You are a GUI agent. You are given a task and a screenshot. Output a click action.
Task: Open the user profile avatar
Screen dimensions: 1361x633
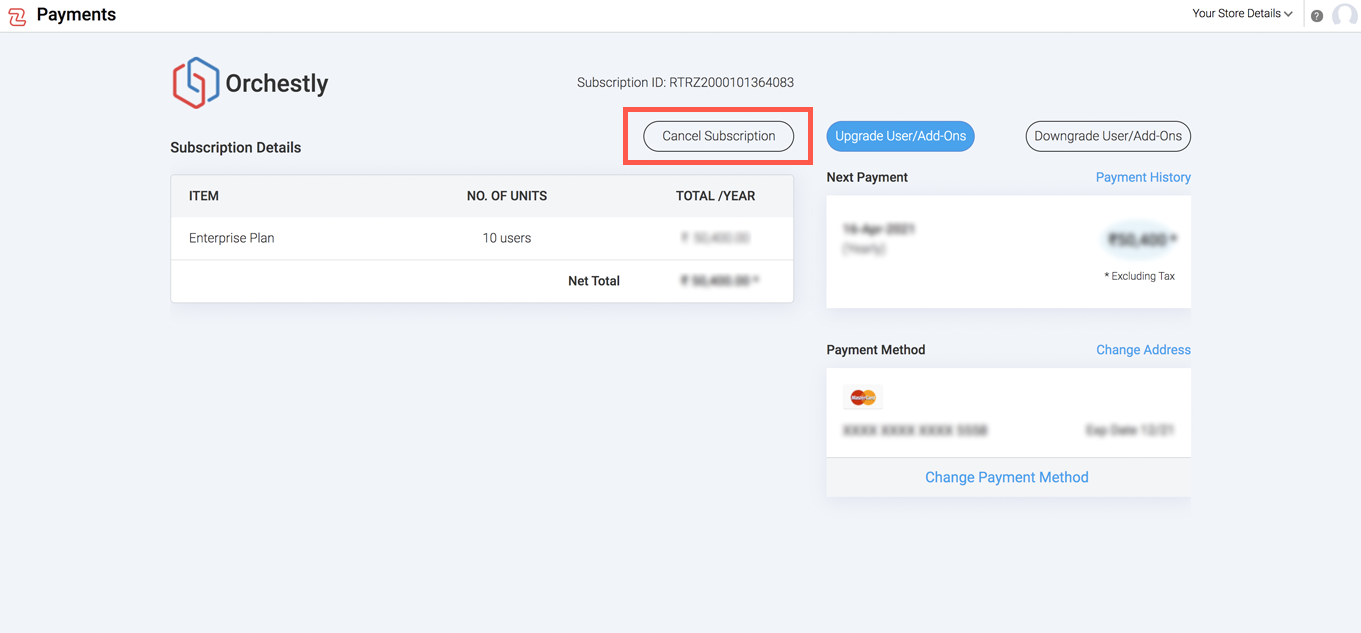pyautogui.click(x=1344, y=15)
